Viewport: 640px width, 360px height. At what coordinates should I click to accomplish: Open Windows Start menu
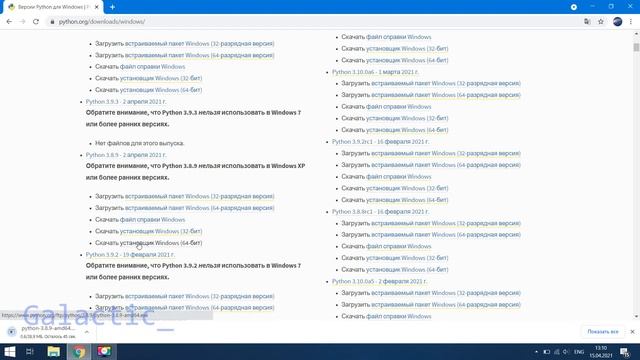(x=10, y=351)
